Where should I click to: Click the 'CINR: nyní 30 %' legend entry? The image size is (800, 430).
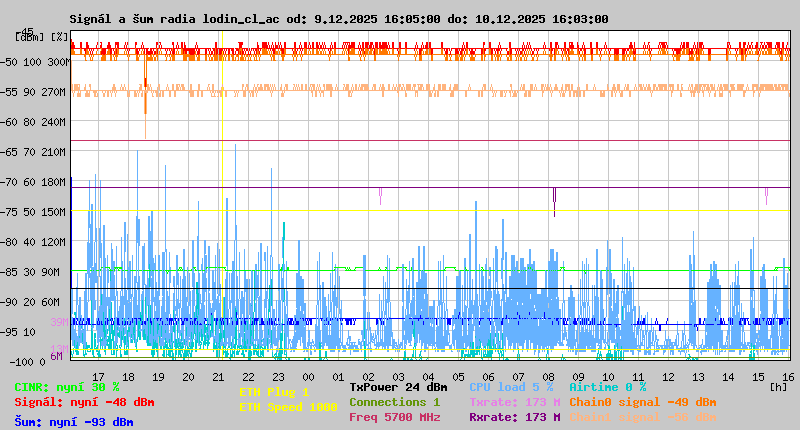click(x=67, y=388)
